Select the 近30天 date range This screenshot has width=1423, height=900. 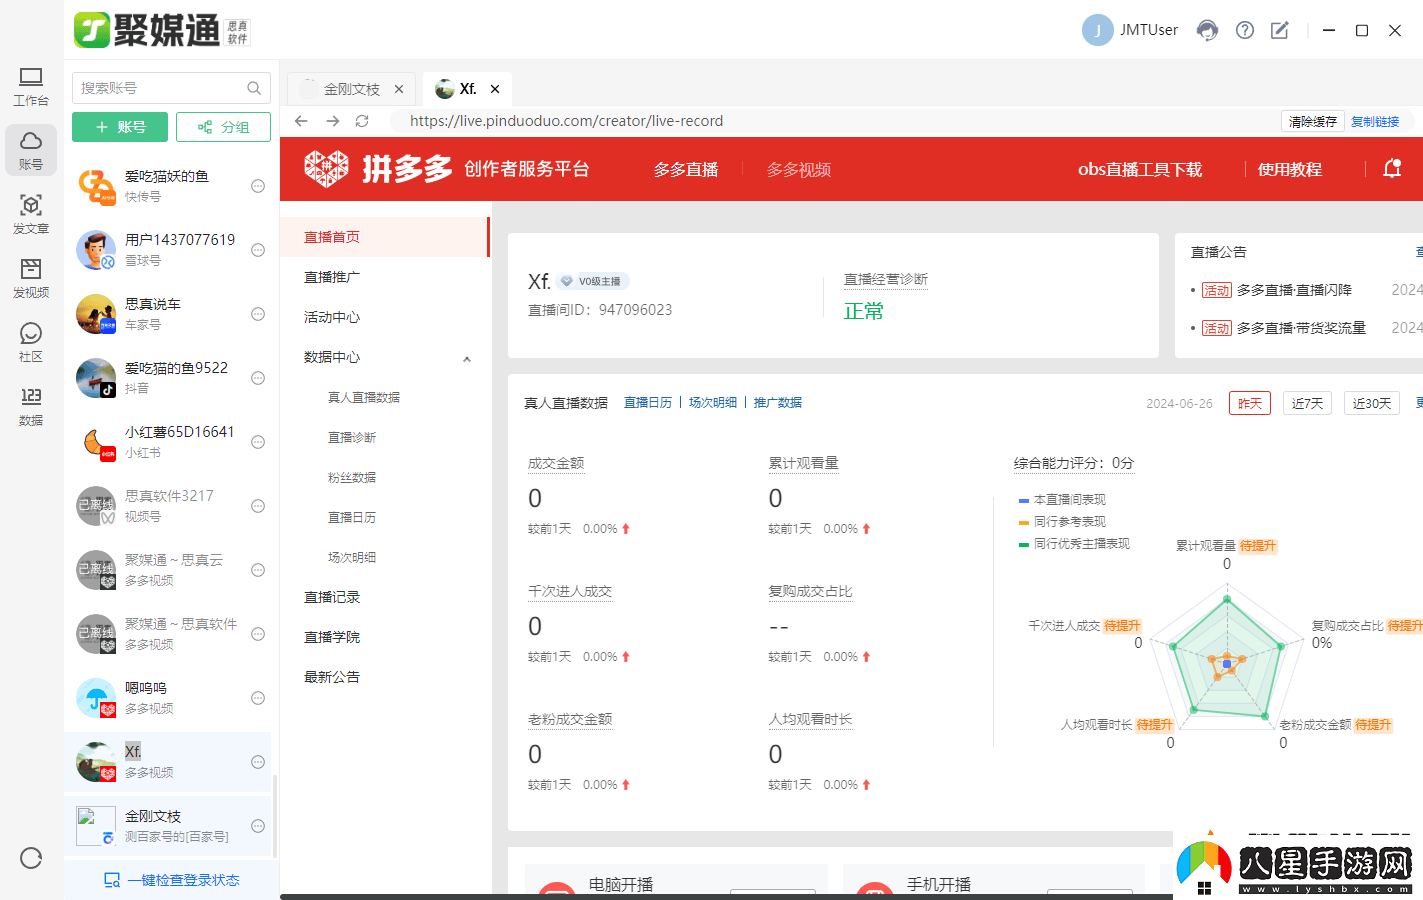1371,402
